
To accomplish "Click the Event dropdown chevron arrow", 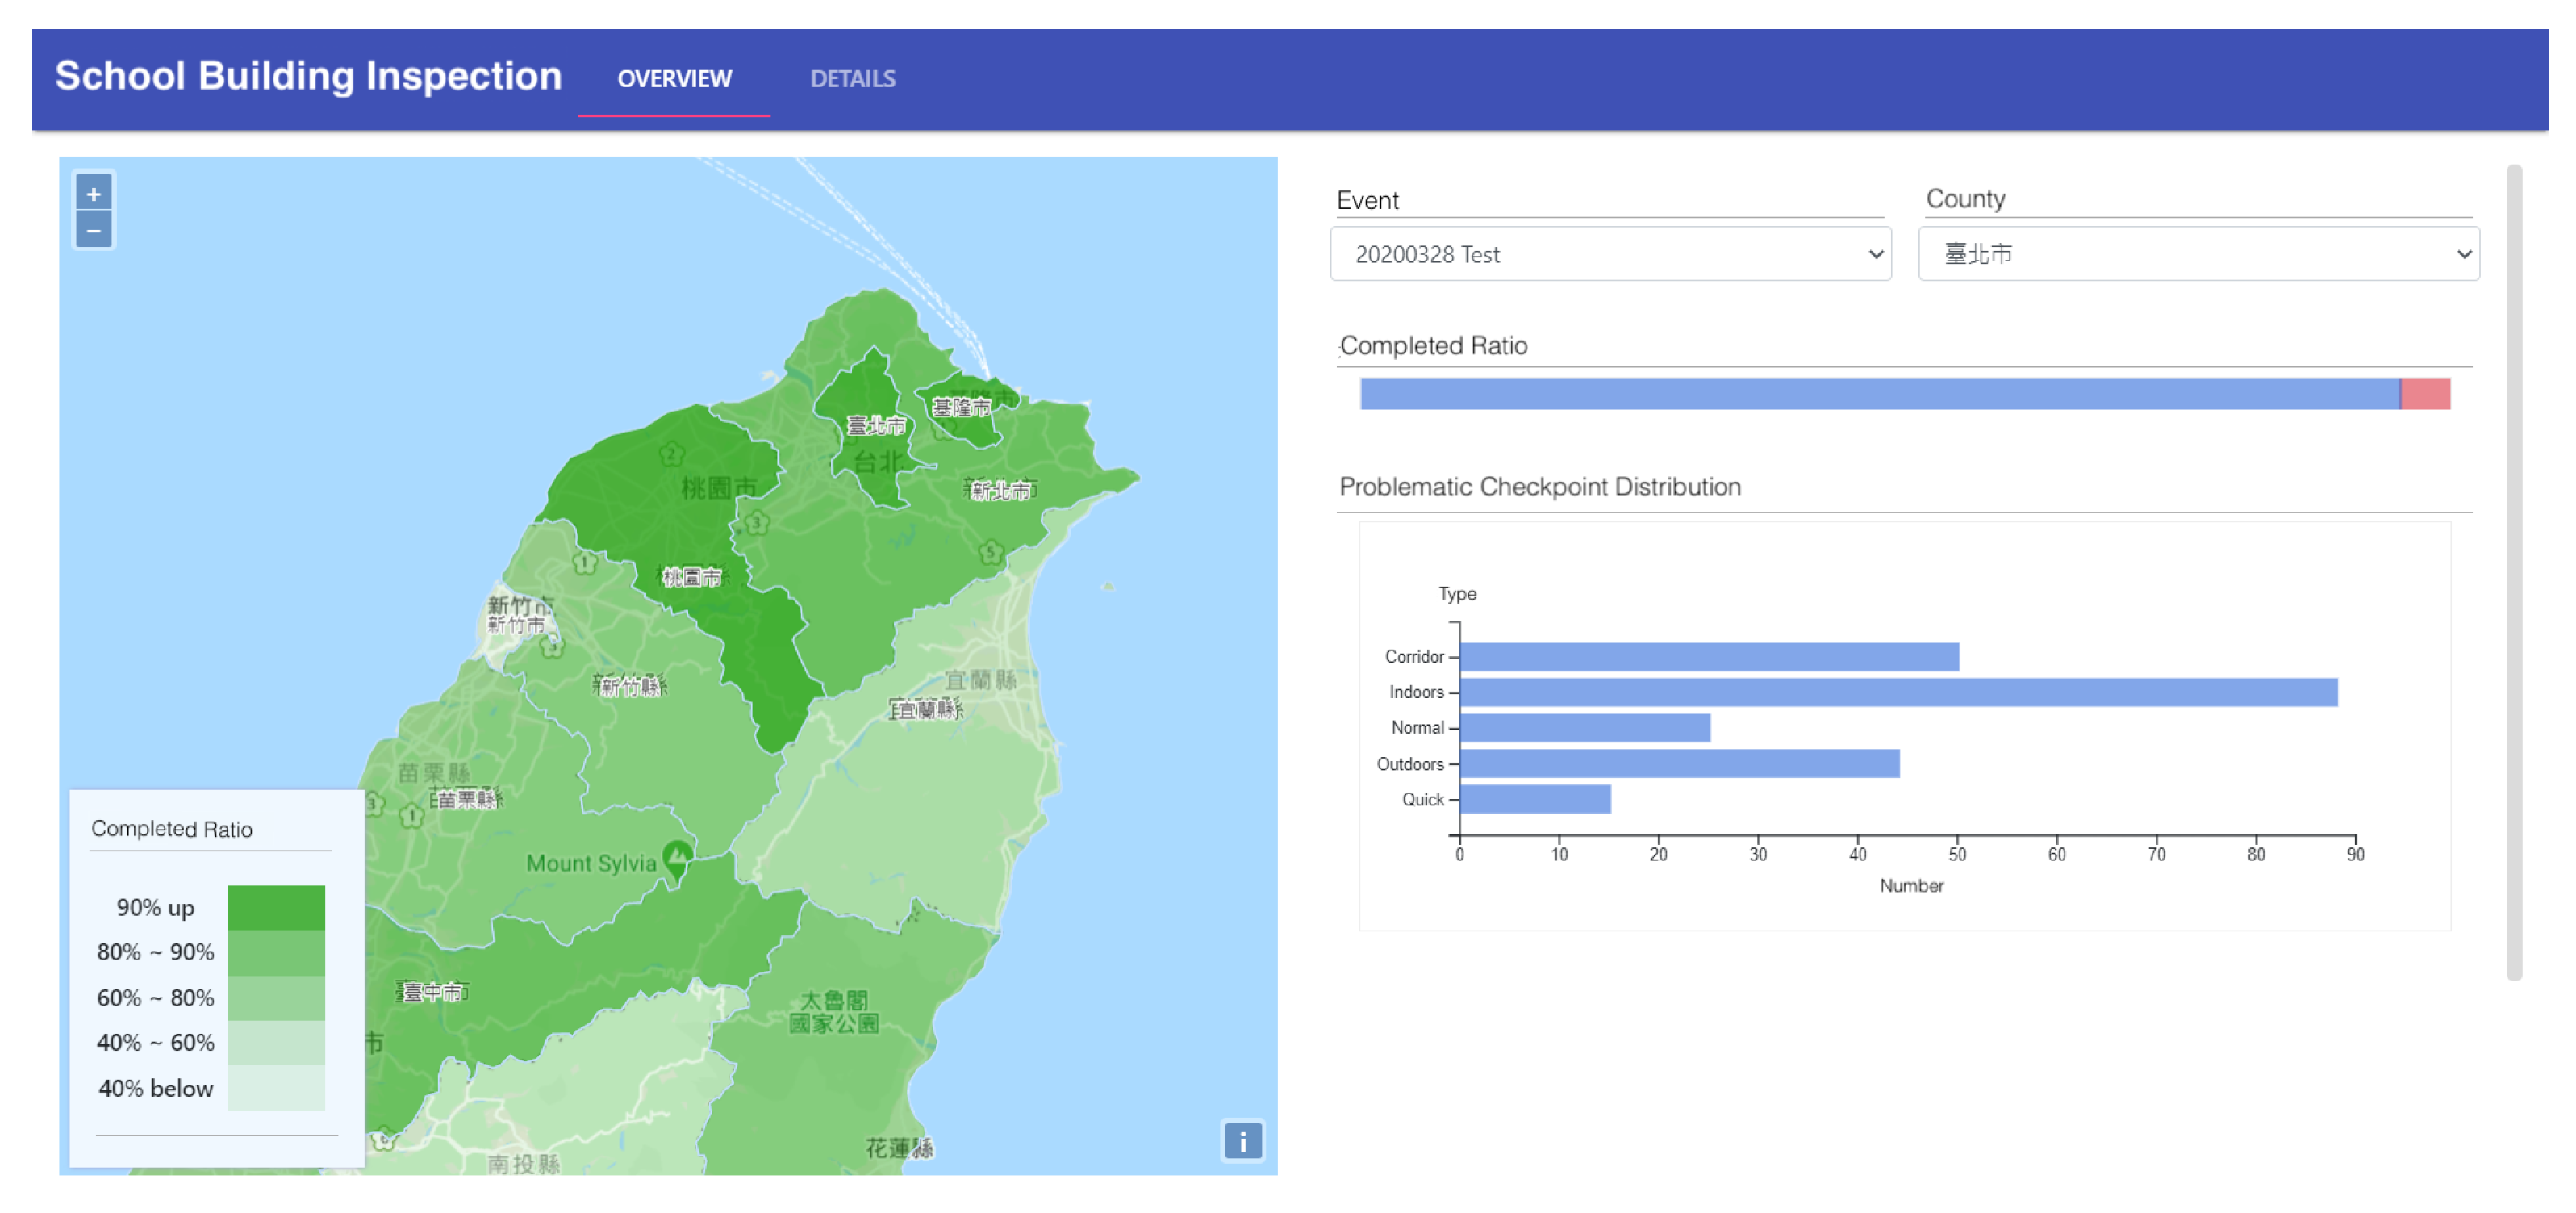I will (x=1875, y=254).
